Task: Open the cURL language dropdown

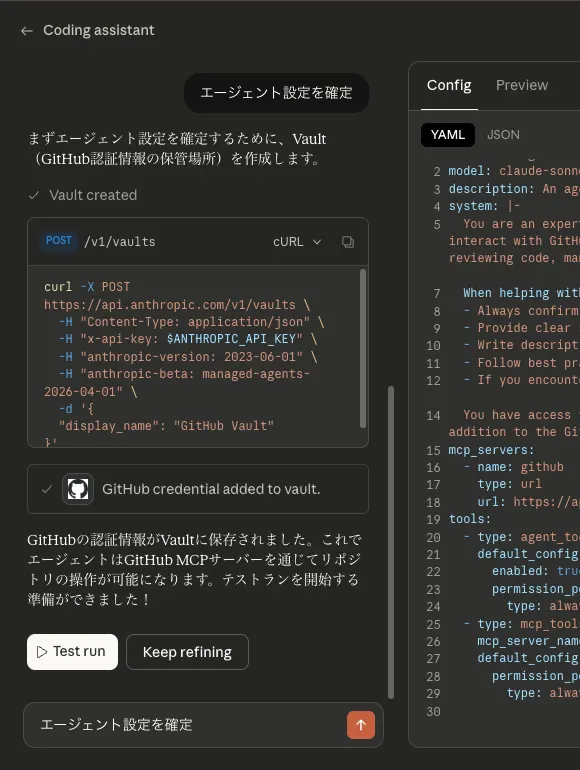Action: coord(297,242)
